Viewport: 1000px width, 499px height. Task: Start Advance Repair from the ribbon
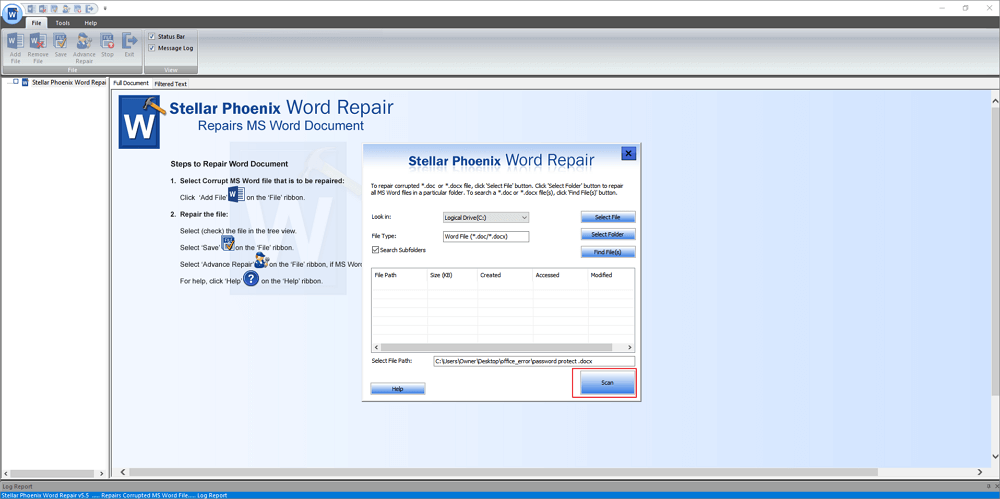(x=84, y=46)
